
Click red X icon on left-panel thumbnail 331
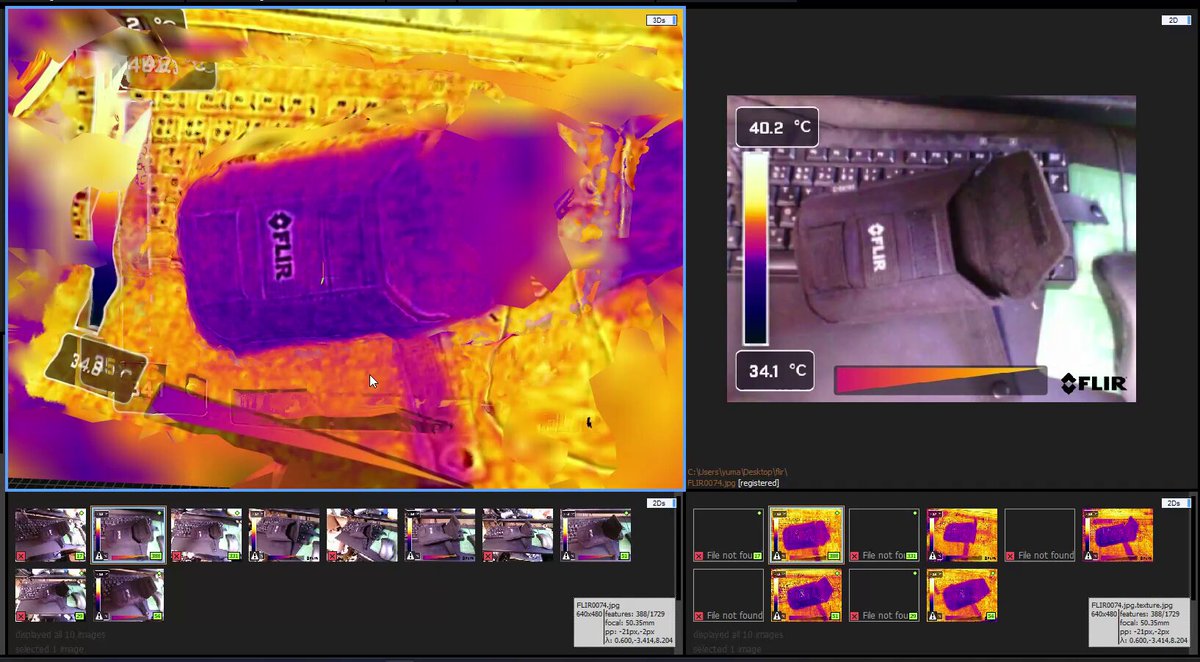177,555
